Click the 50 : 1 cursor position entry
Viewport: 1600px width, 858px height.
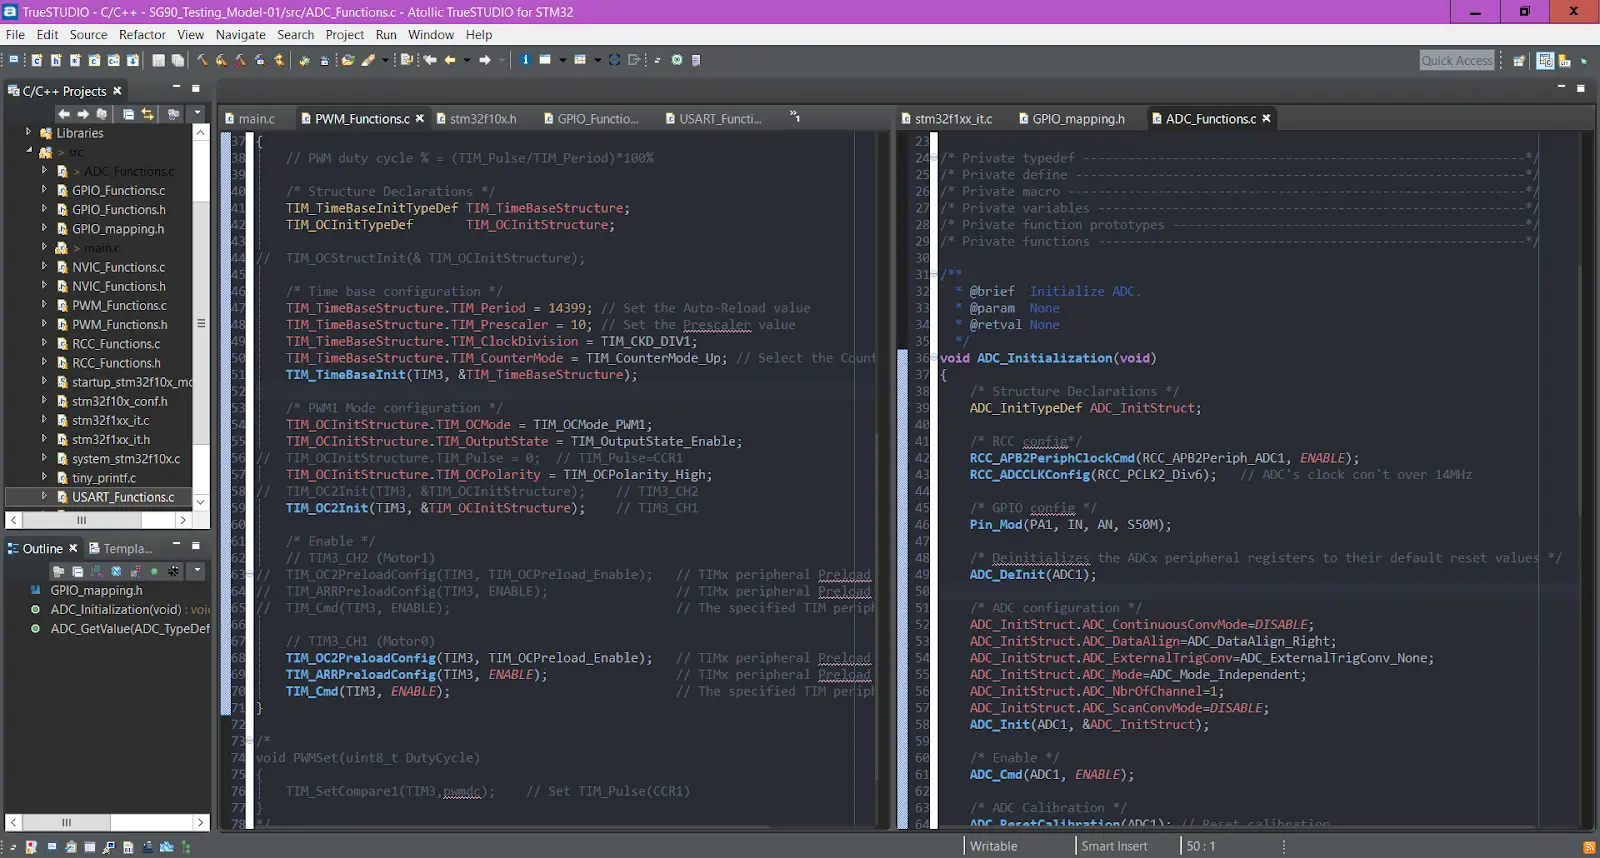click(1201, 846)
